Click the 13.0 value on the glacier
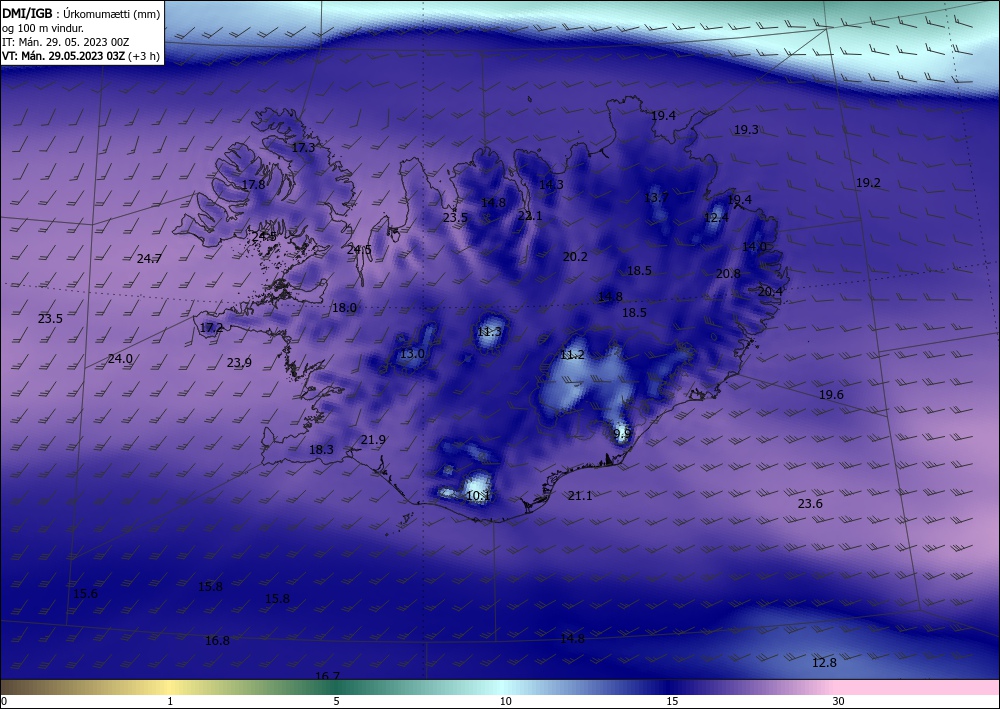1000x709 pixels. point(412,353)
